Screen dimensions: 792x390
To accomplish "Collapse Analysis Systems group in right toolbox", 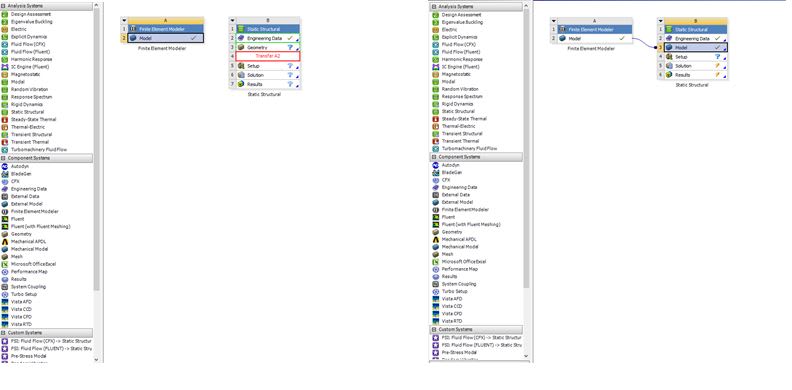I will pyautogui.click(x=434, y=7).
